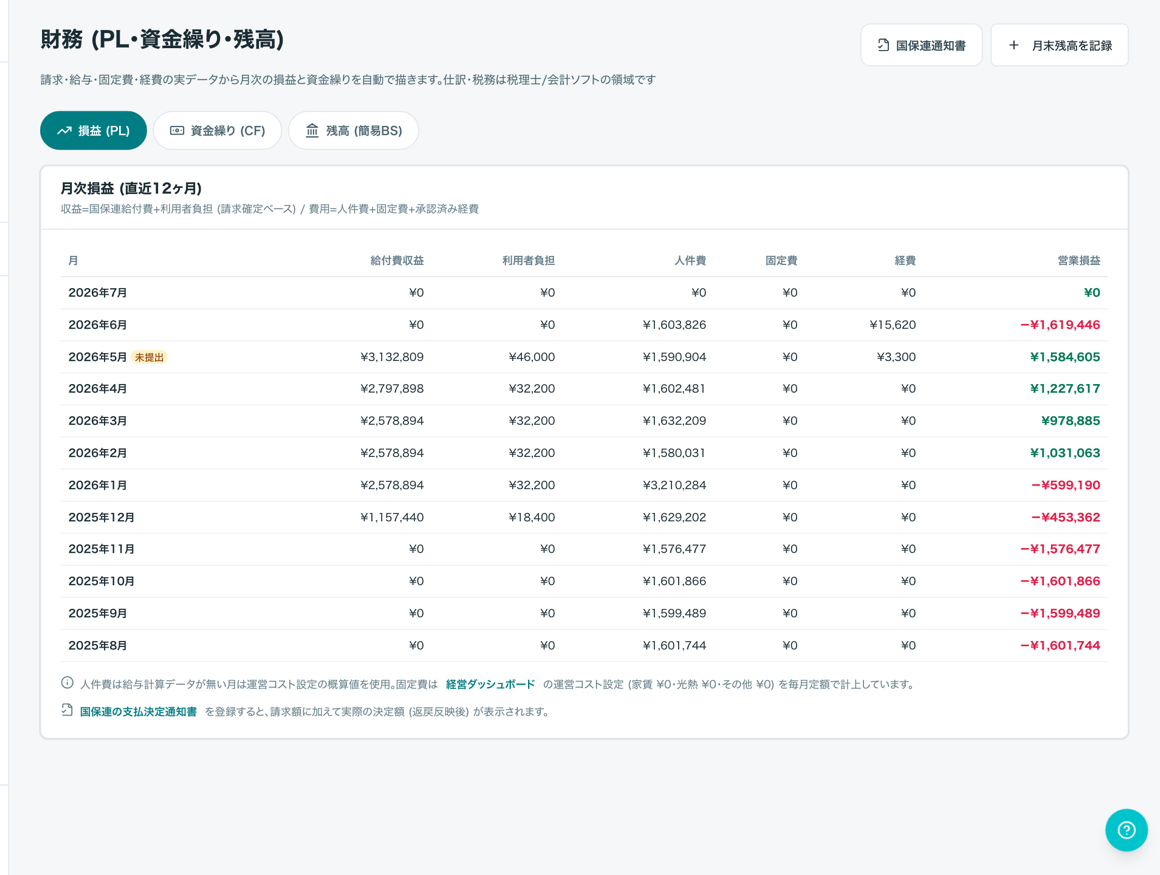1160x875 pixels.
Task: Open the 国保連の支払決定通知書 link
Action: coord(138,712)
